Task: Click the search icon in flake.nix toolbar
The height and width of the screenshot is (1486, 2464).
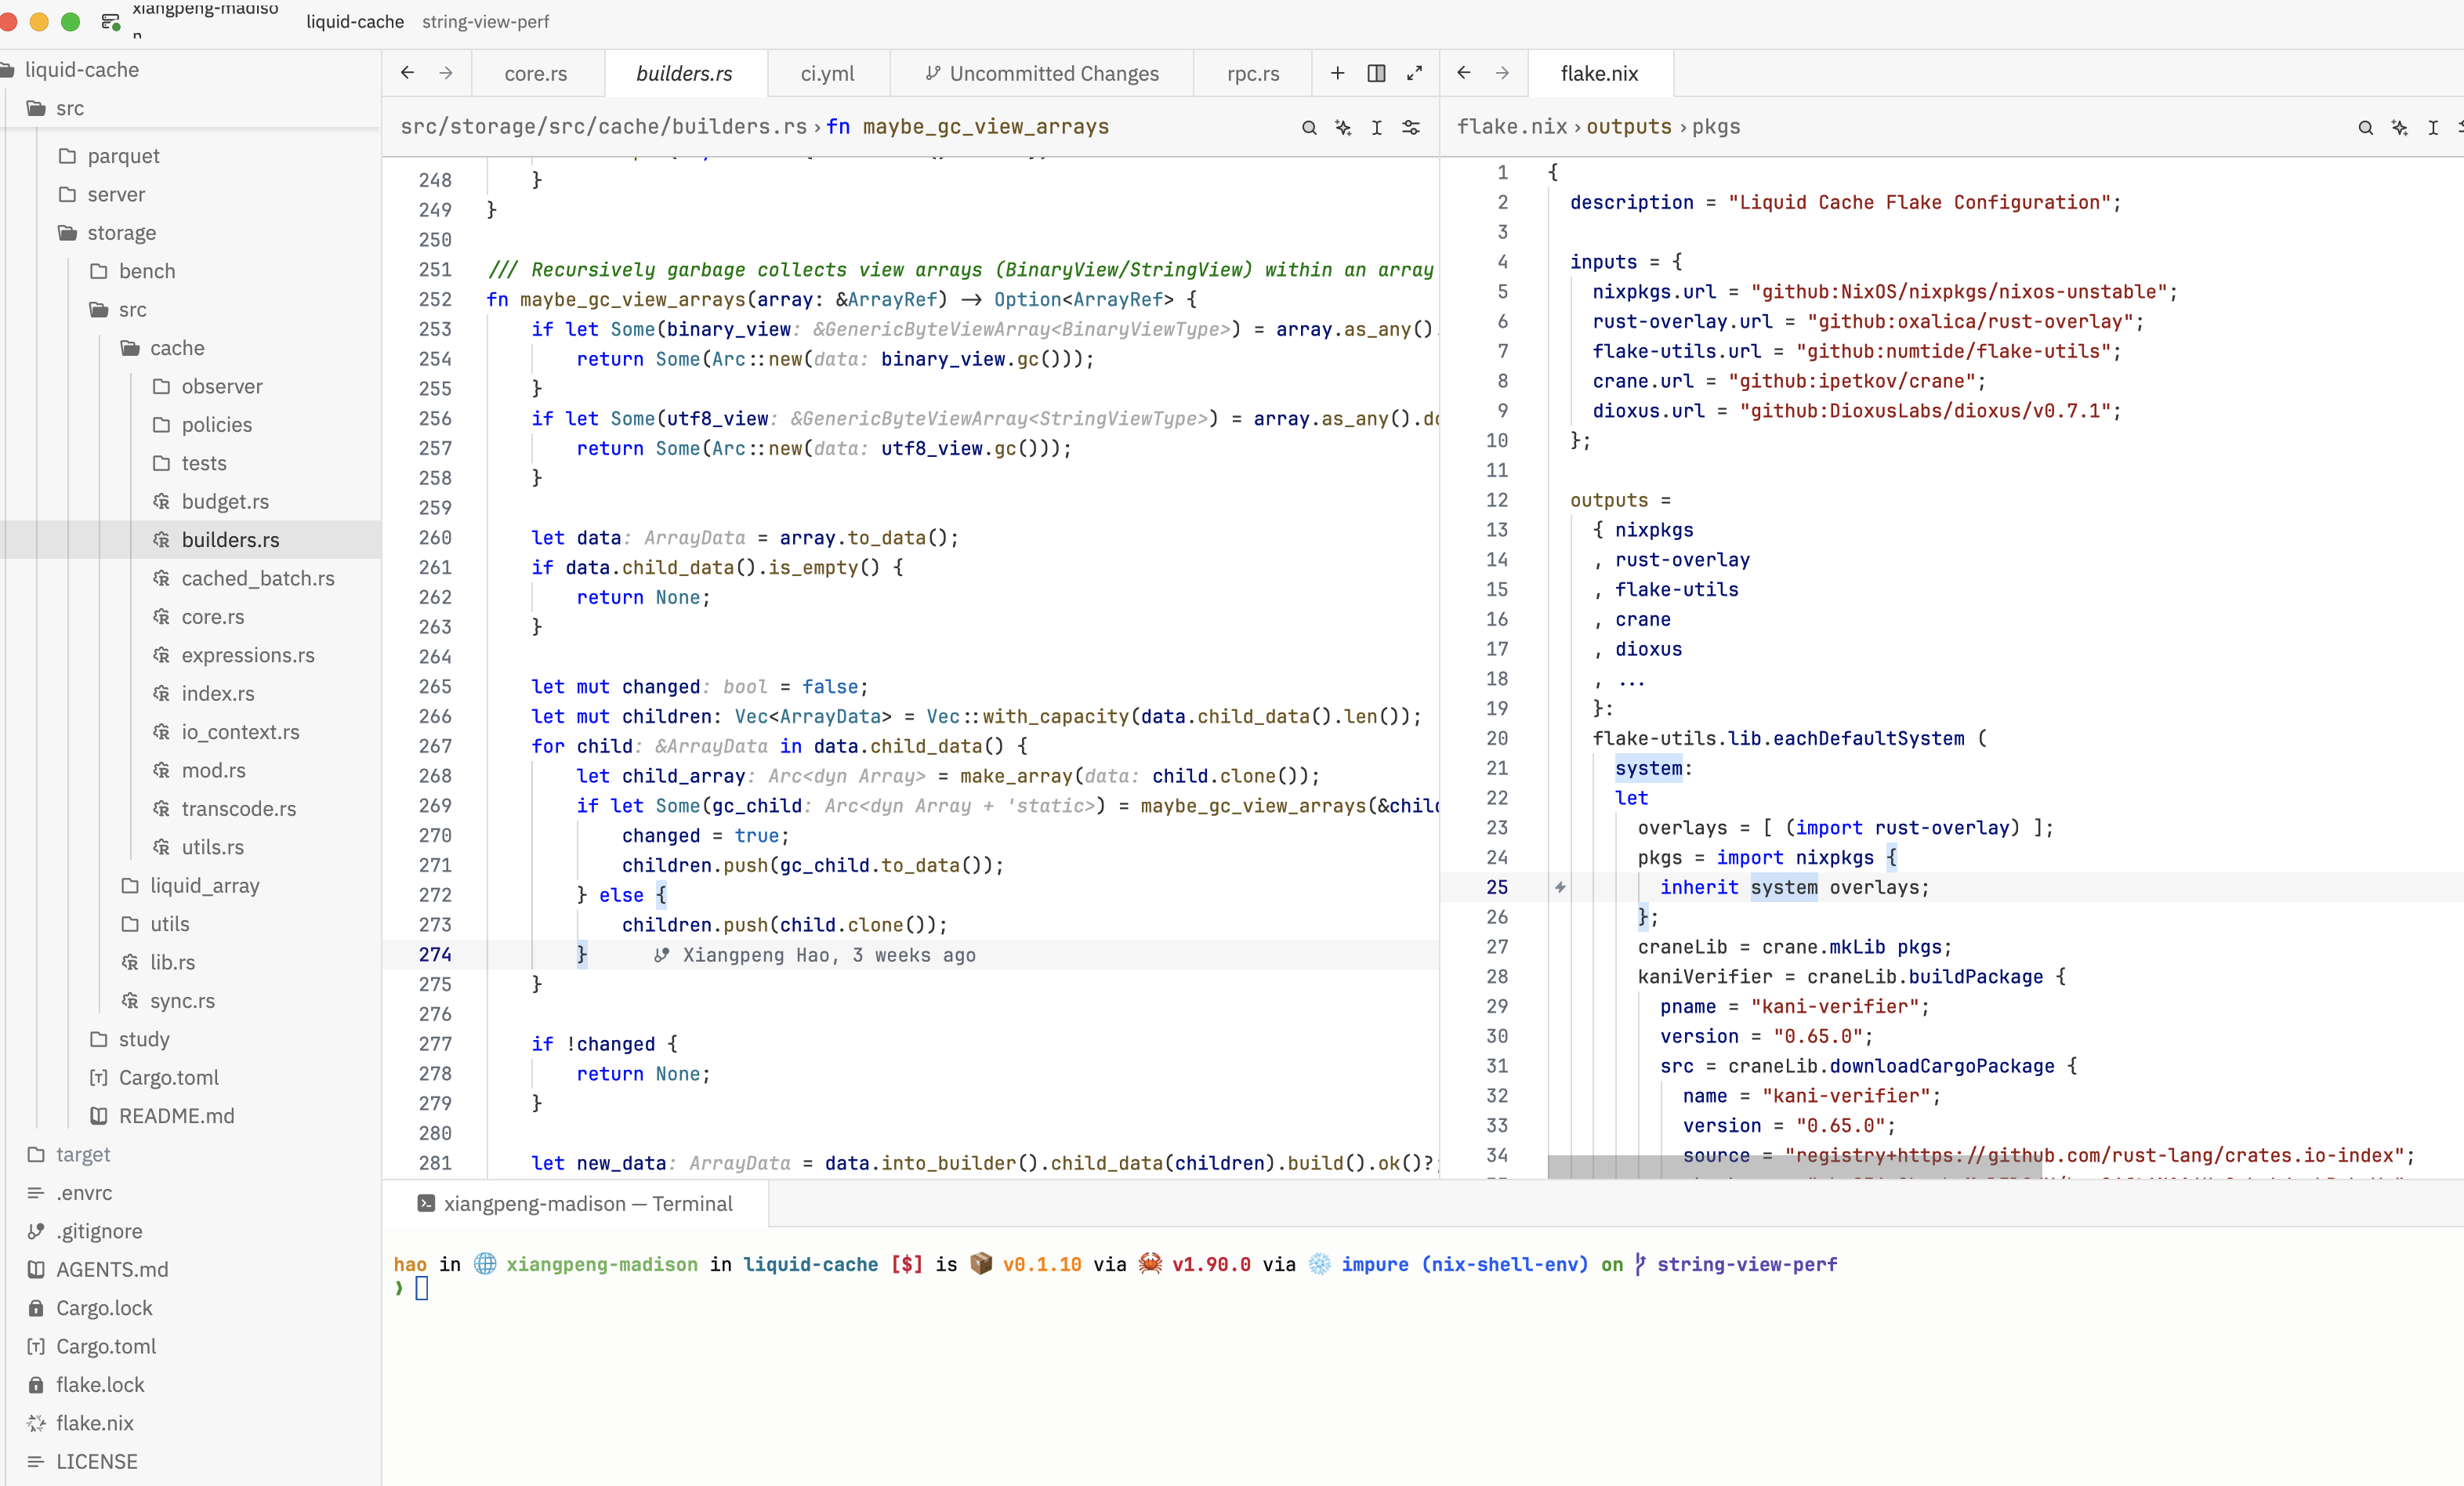Action: point(2365,127)
